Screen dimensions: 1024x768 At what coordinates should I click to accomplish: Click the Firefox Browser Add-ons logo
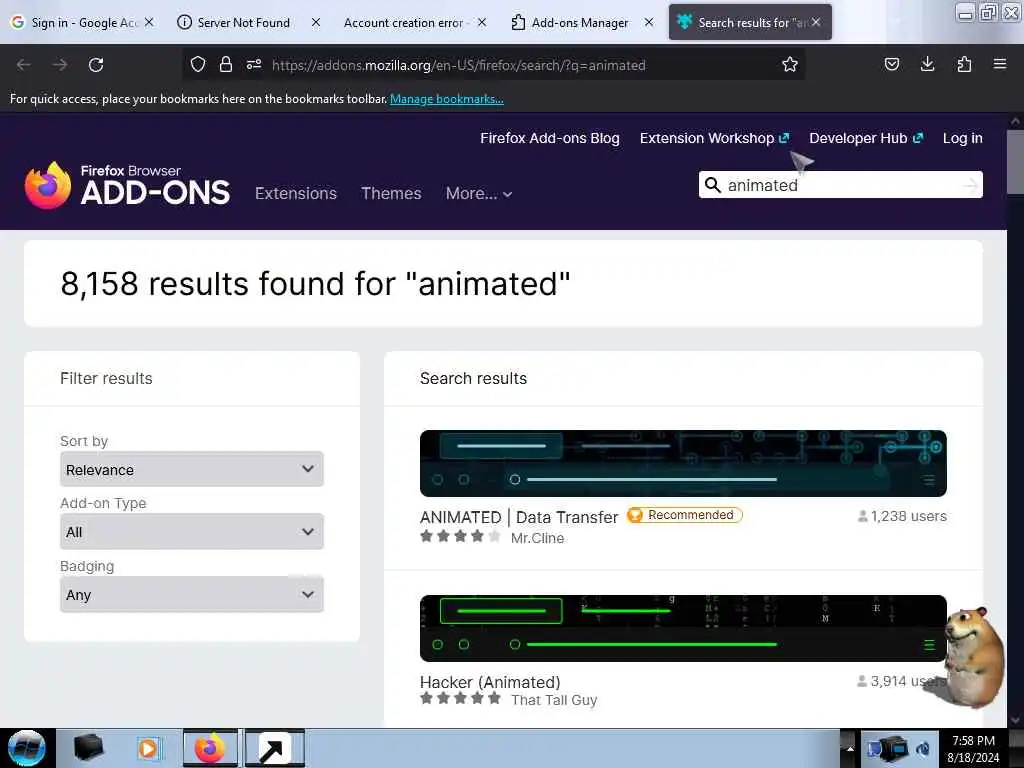click(x=127, y=185)
